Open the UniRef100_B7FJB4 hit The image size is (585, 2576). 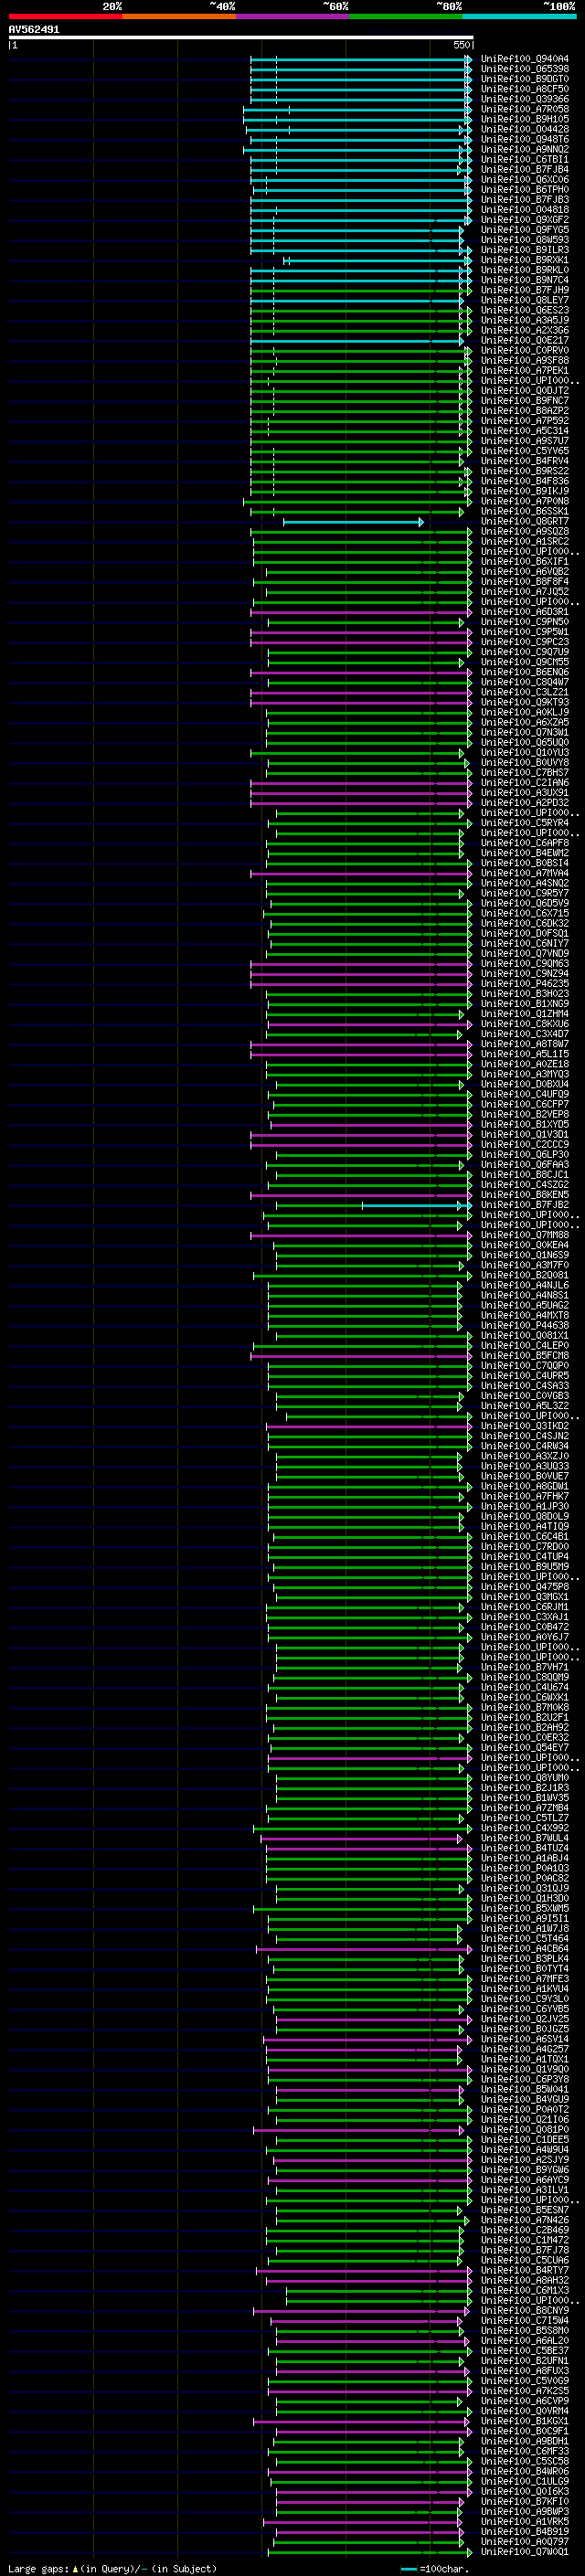pos(524,169)
